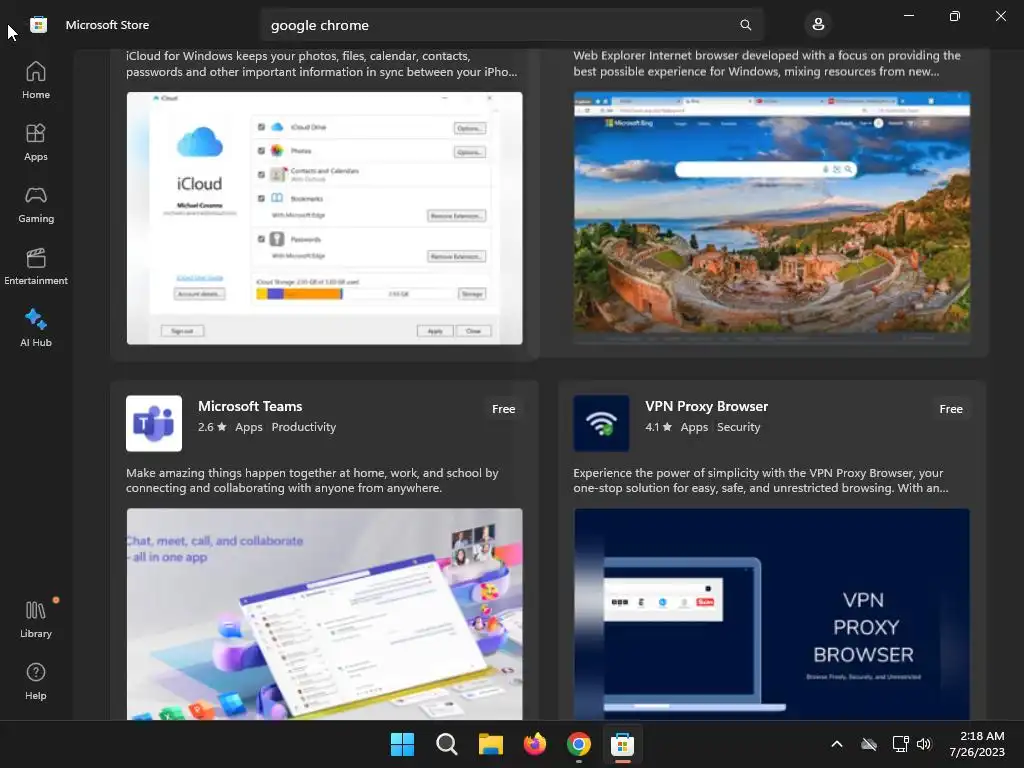Switch to Google Chrome on the taskbar
The width and height of the screenshot is (1024, 768).
coord(579,744)
